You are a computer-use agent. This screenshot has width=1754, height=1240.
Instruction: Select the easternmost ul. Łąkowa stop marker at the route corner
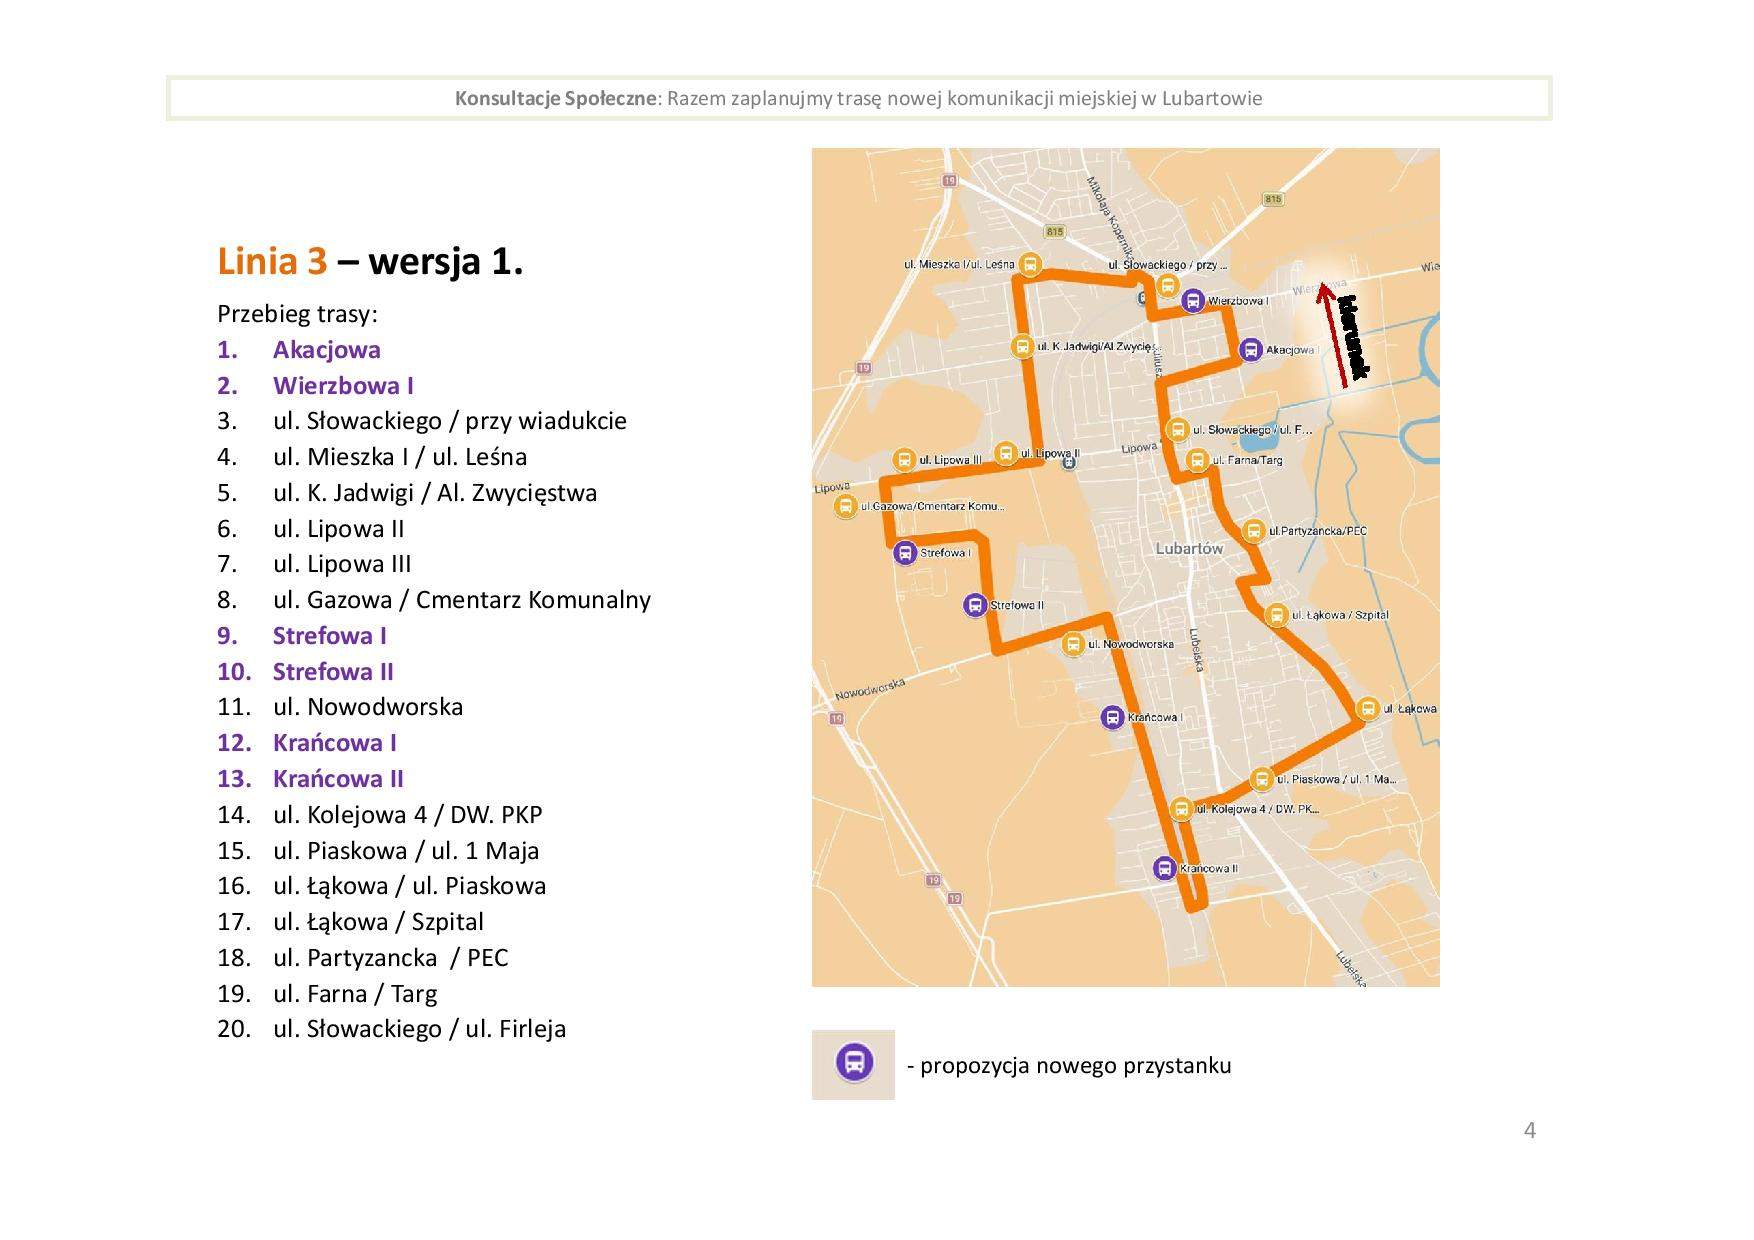1367,709
